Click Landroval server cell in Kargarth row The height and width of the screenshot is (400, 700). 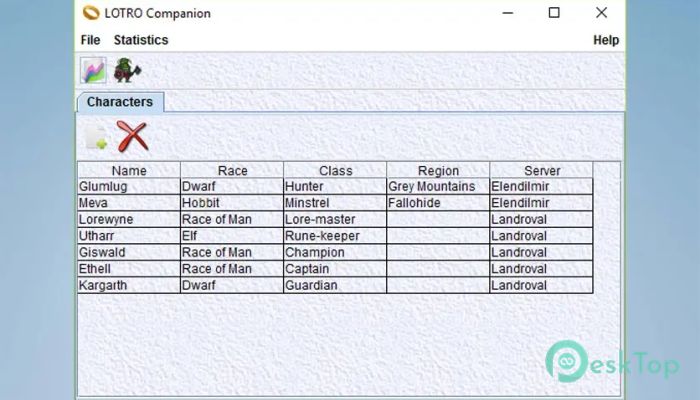(542, 286)
